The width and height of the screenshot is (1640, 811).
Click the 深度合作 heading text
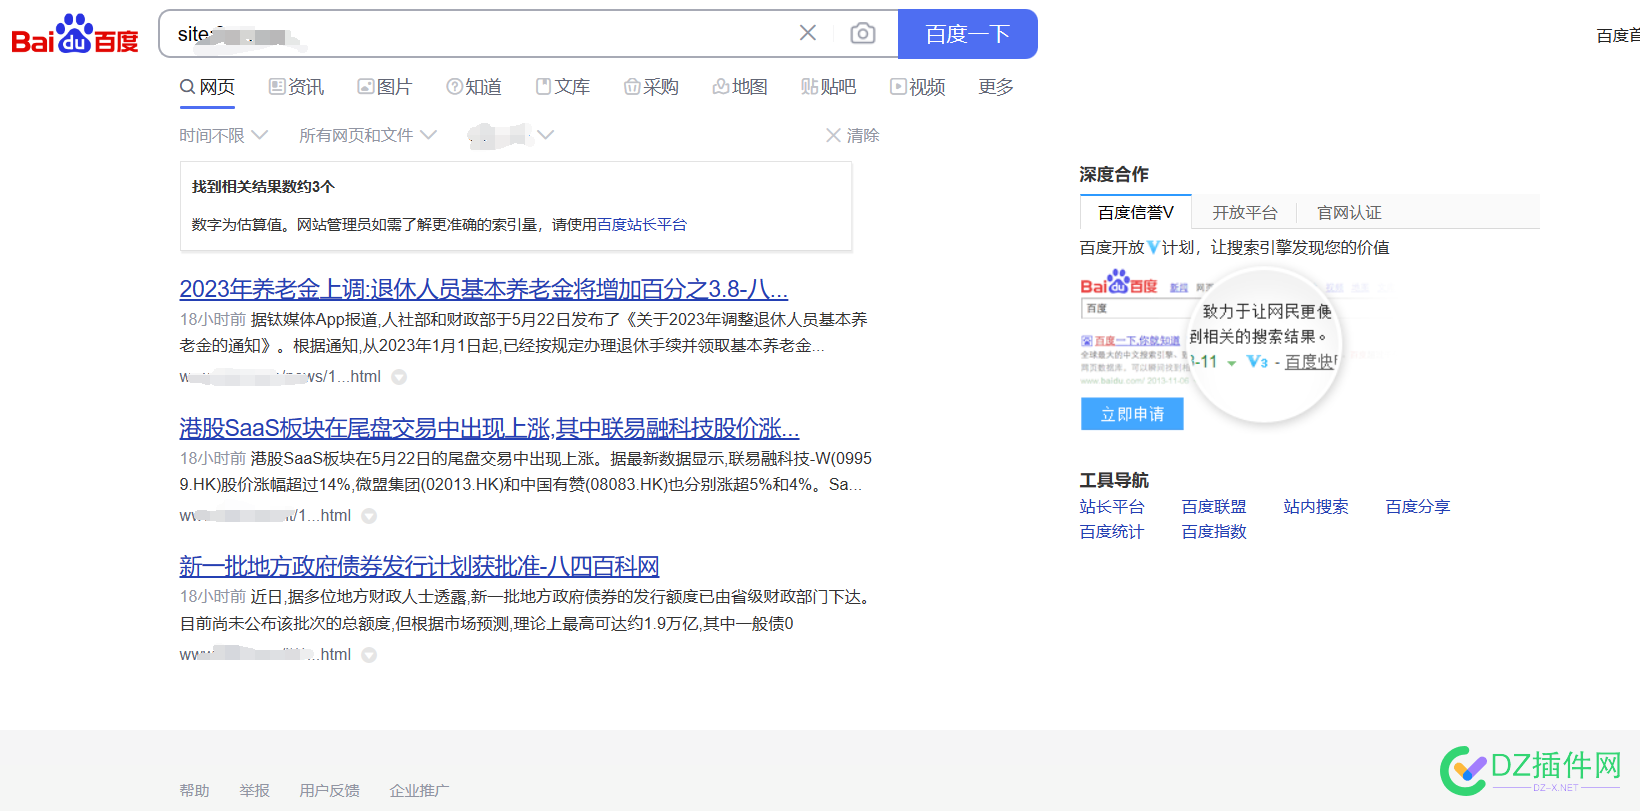click(x=1114, y=174)
